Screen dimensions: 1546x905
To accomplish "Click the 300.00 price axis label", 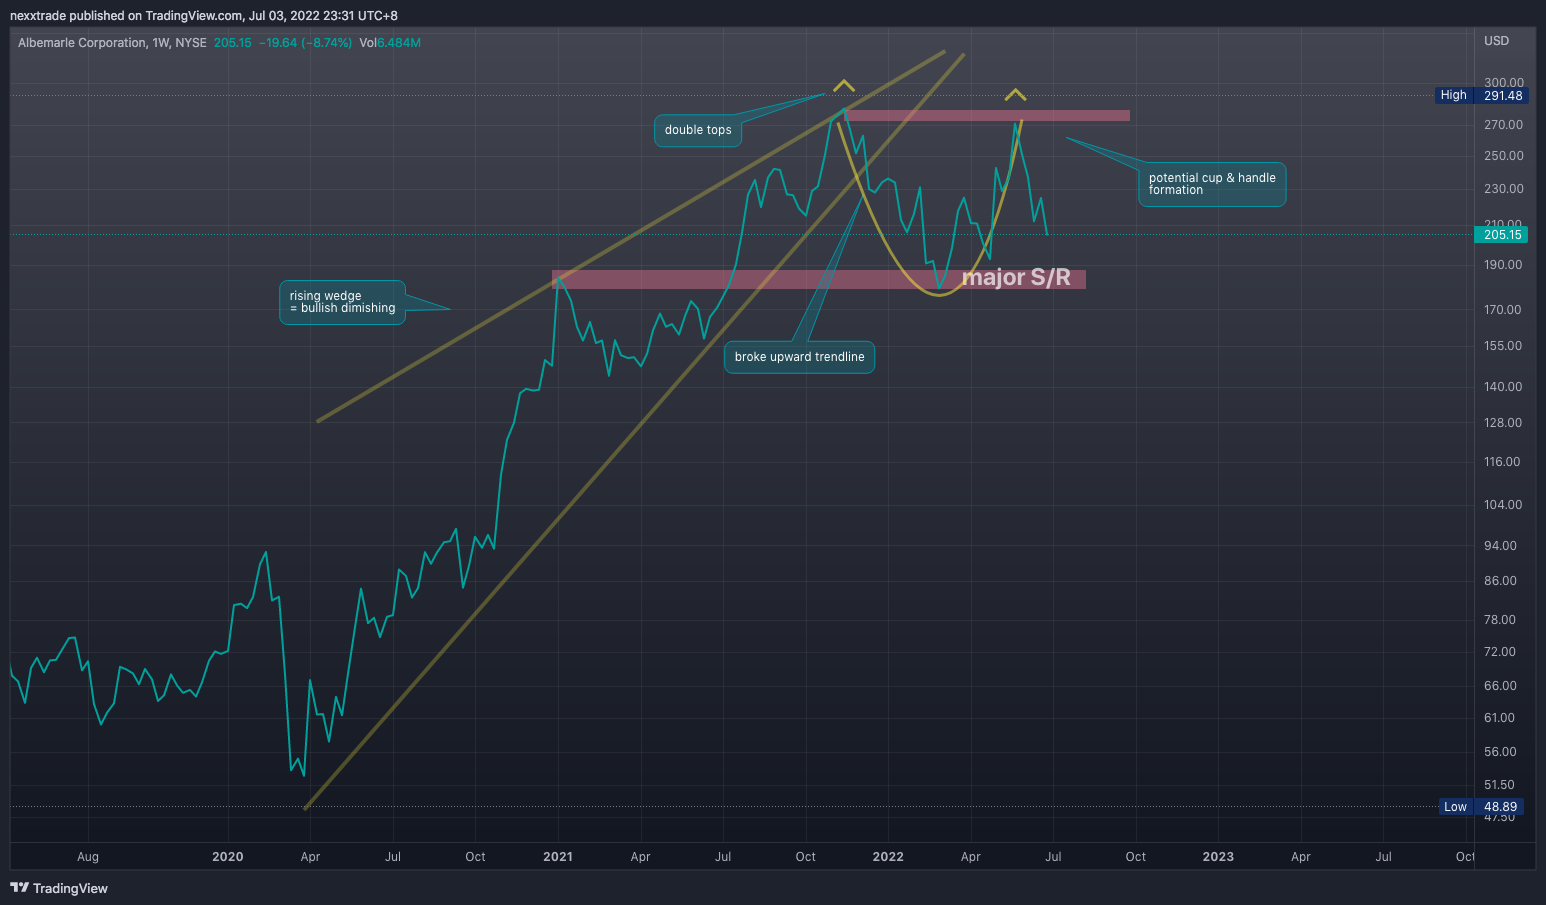I will point(1504,83).
